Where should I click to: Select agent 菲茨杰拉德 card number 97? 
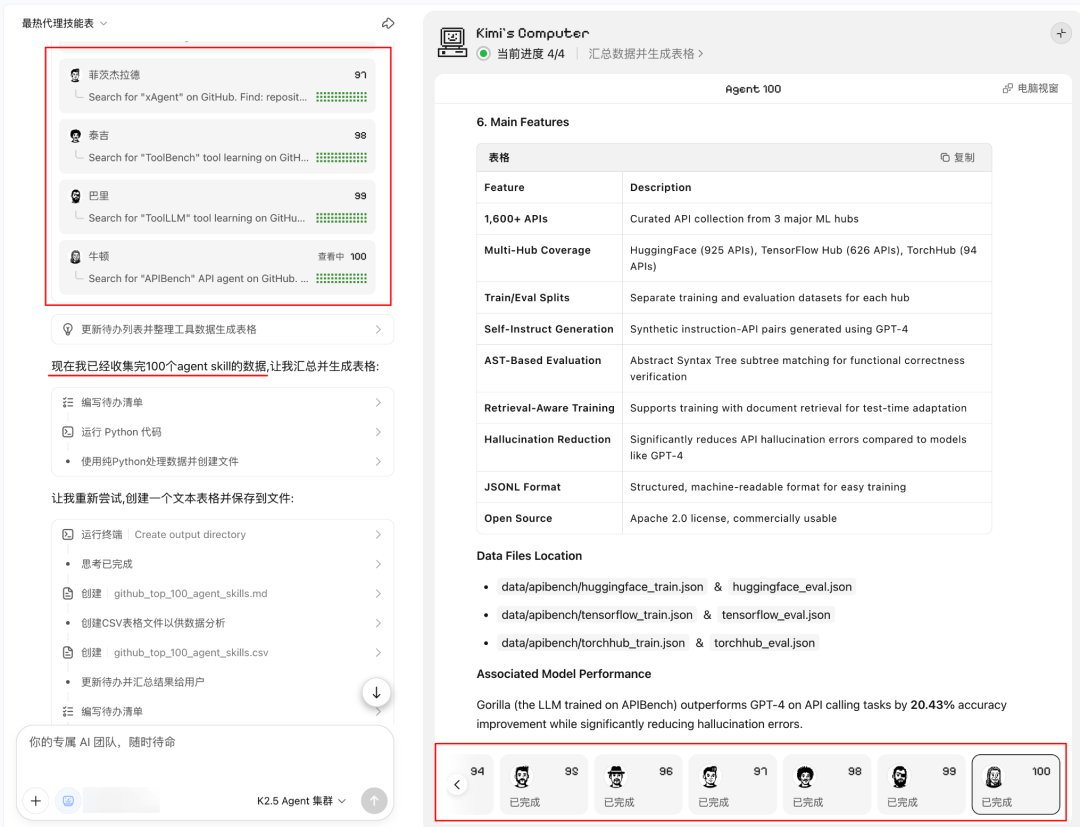217,85
